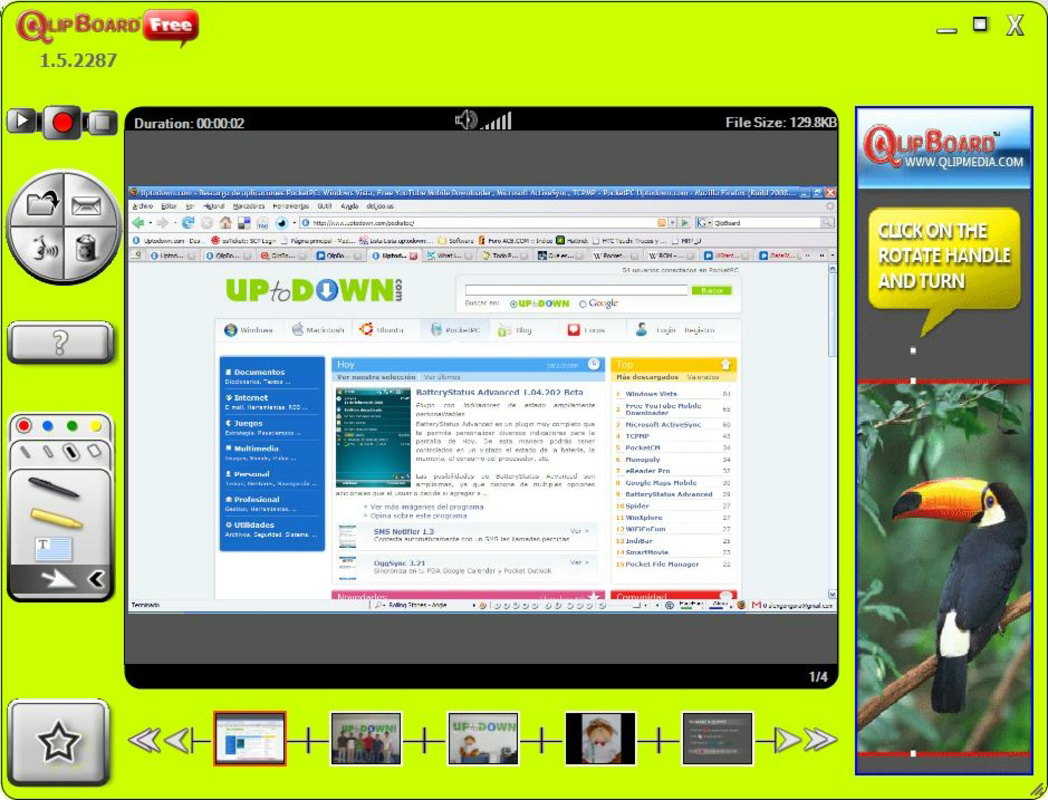Choose the widest stroke shape option

pyautogui.click(x=94, y=451)
